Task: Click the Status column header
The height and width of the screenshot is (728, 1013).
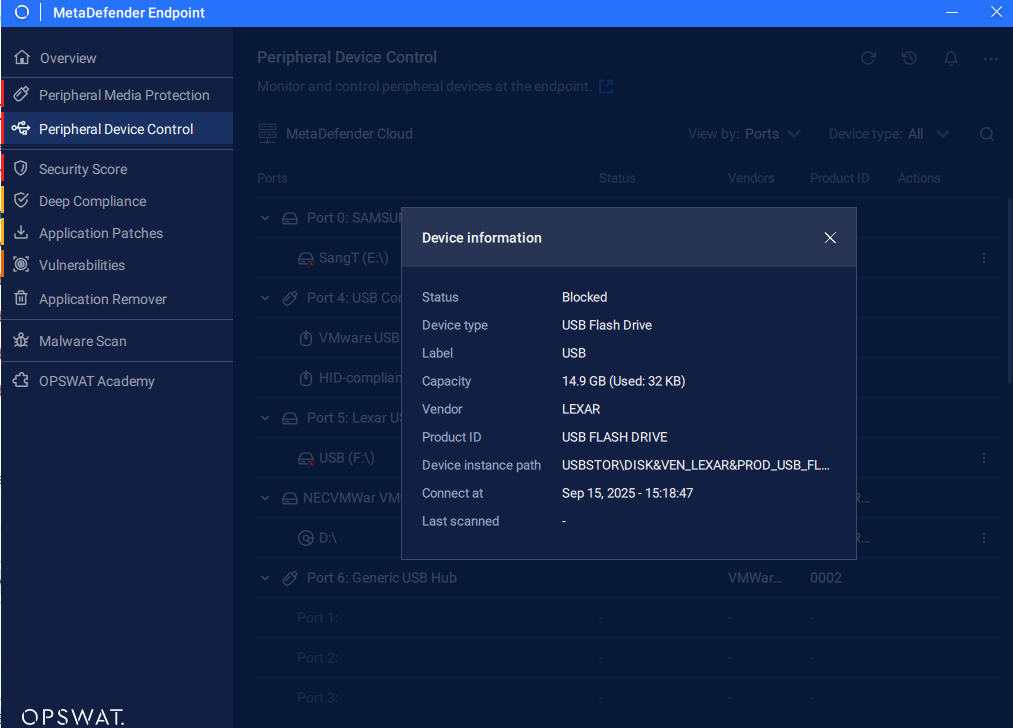Action: click(x=617, y=178)
